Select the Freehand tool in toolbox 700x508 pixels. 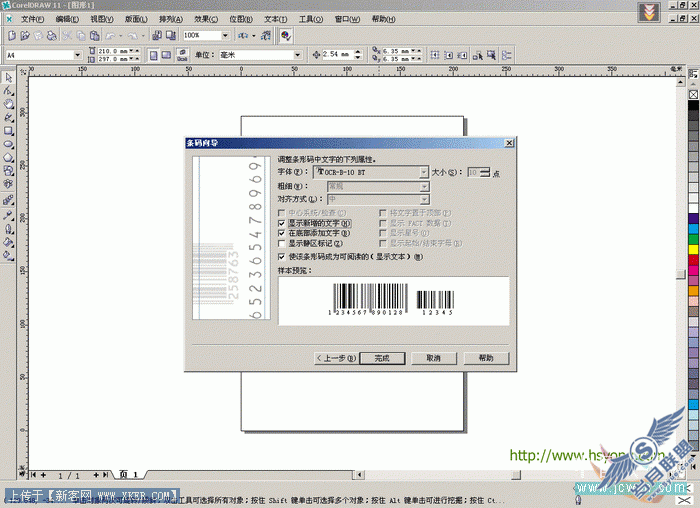pos(8,118)
